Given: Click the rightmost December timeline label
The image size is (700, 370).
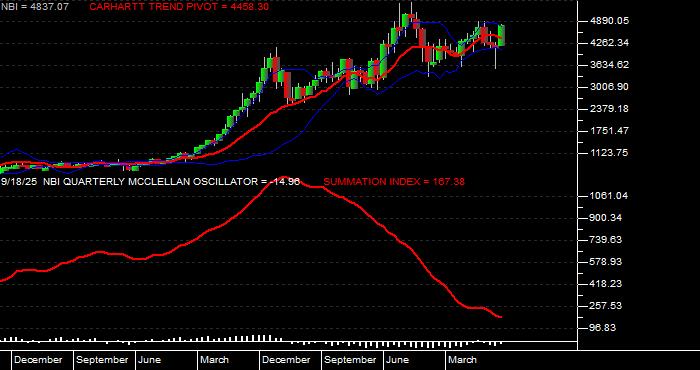Looking at the screenshot, I should (x=286, y=360).
